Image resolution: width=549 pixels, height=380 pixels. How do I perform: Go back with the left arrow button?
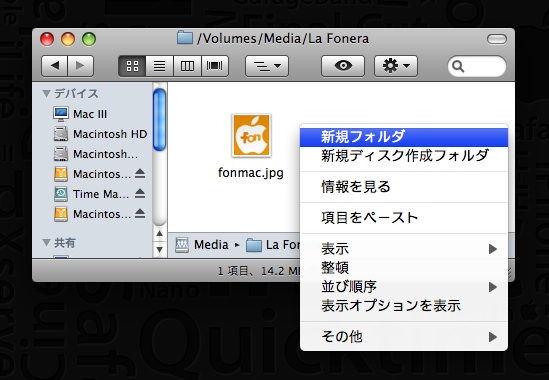click(x=55, y=65)
